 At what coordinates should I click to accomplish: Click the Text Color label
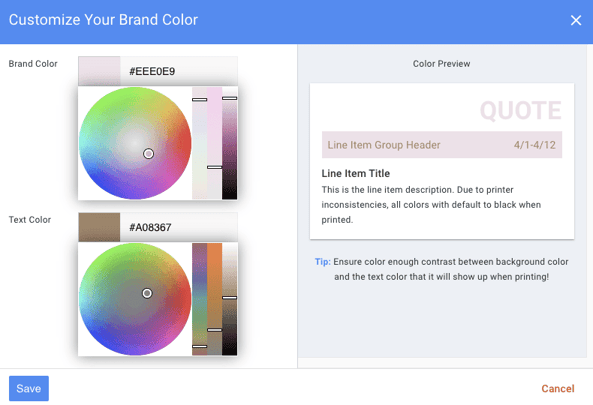(x=29, y=220)
